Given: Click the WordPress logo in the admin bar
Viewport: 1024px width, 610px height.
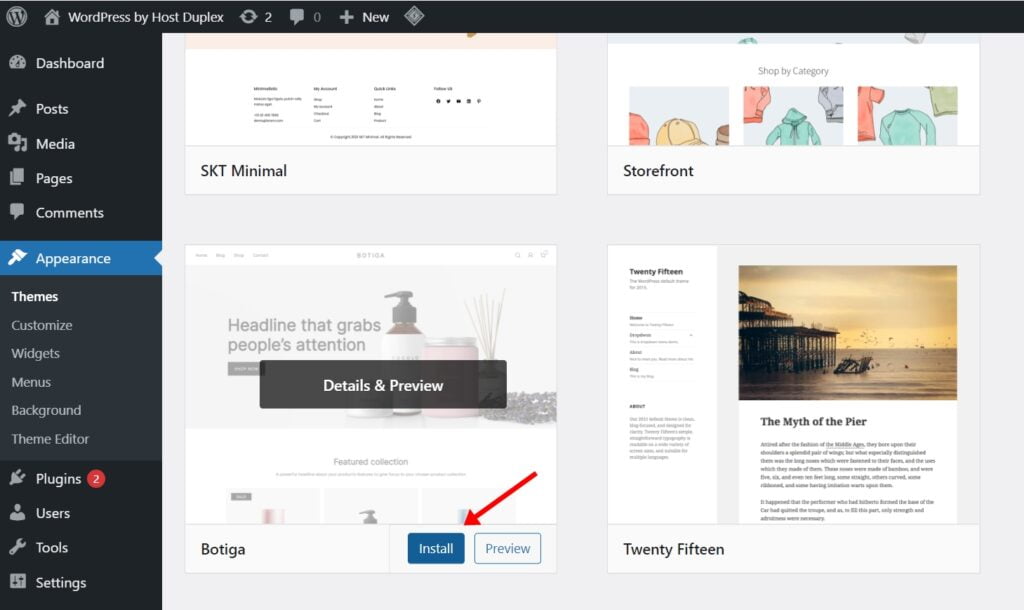Looking at the screenshot, I should tap(15, 15).
